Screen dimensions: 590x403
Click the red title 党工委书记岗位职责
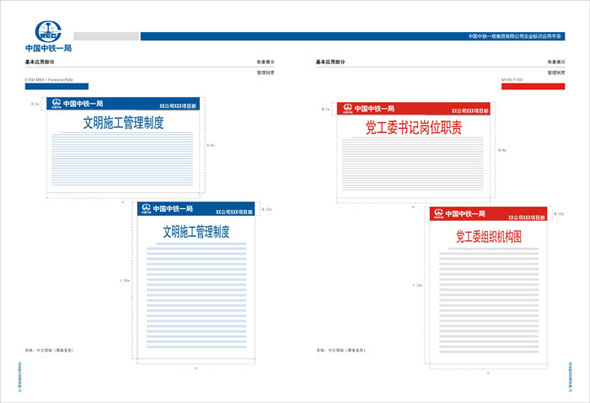pyautogui.click(x=414, y=128)
